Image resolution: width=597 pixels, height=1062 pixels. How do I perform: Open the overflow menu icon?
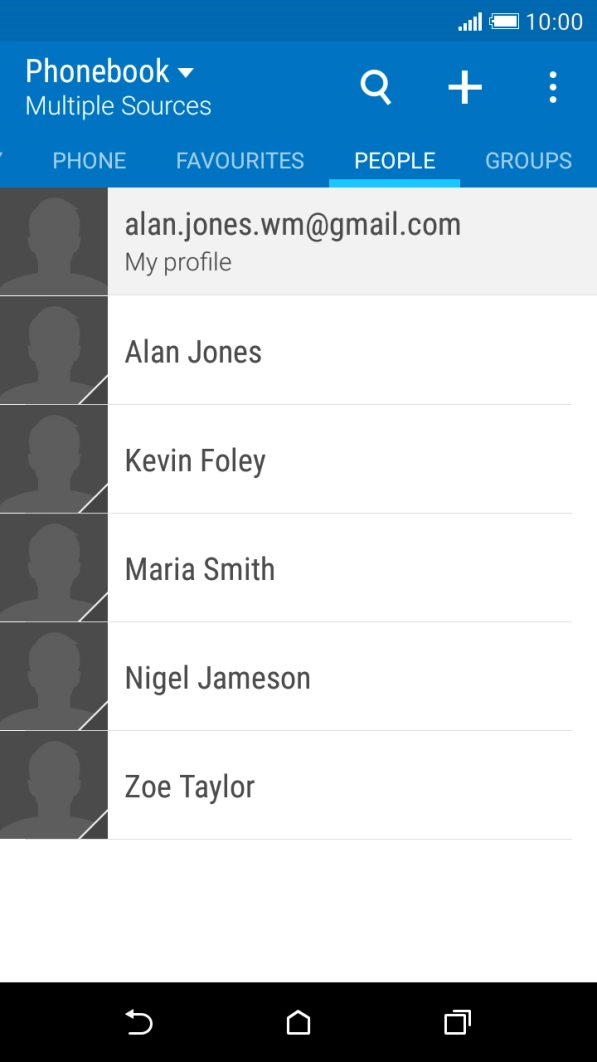552,87
